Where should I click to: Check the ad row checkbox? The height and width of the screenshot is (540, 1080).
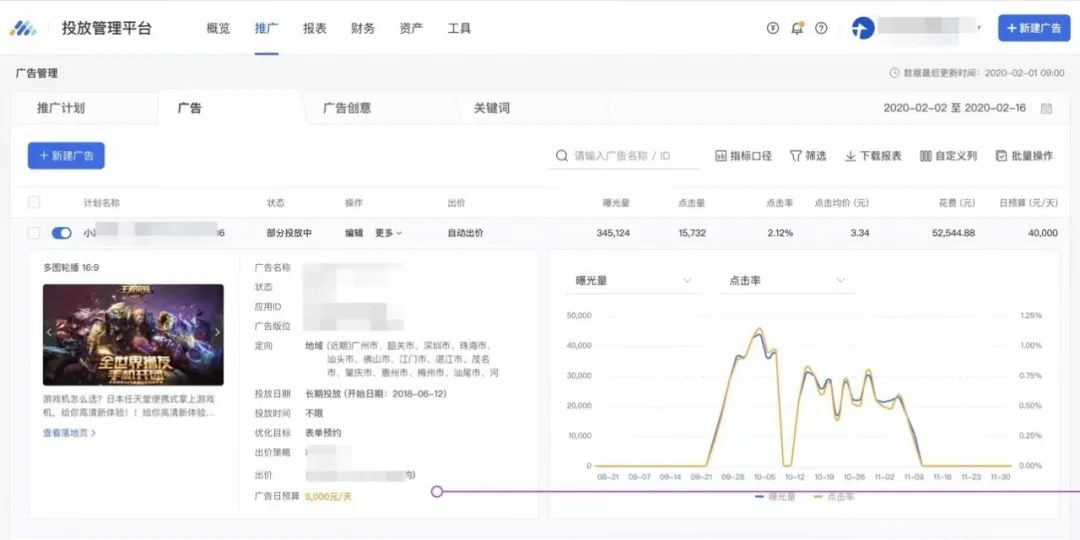click(x=34, y=233)
